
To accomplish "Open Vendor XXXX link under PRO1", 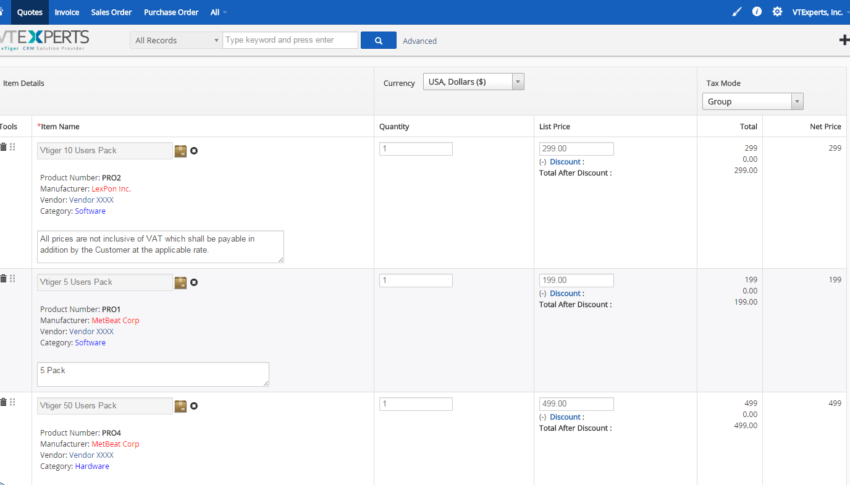I will 91,331.
